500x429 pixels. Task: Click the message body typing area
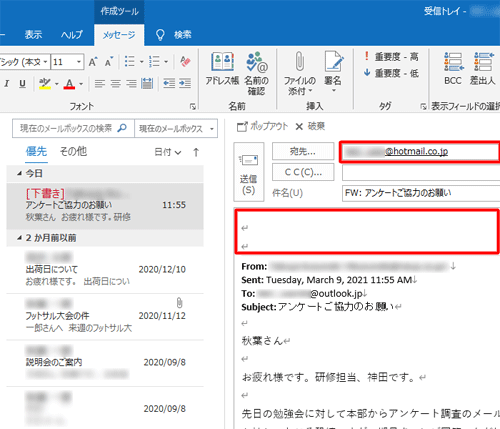tap(367, 231)
